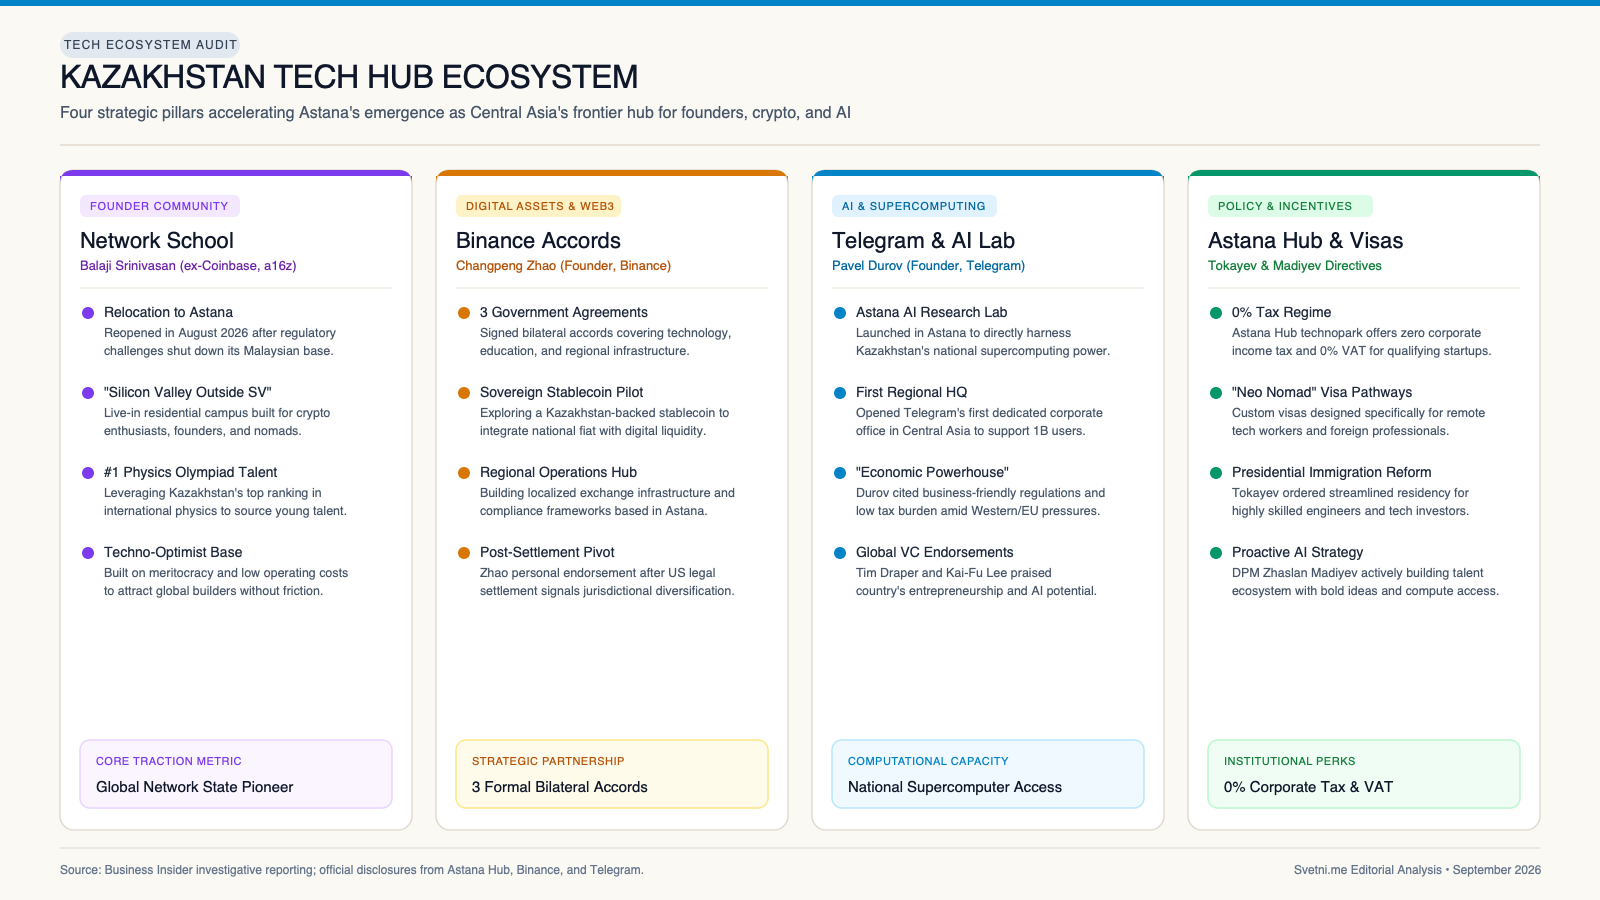Select the Telegram & AI Lab card heading
Viewport: 1600px width, 900px height.
pyautogui.click(x=923, y=241)
